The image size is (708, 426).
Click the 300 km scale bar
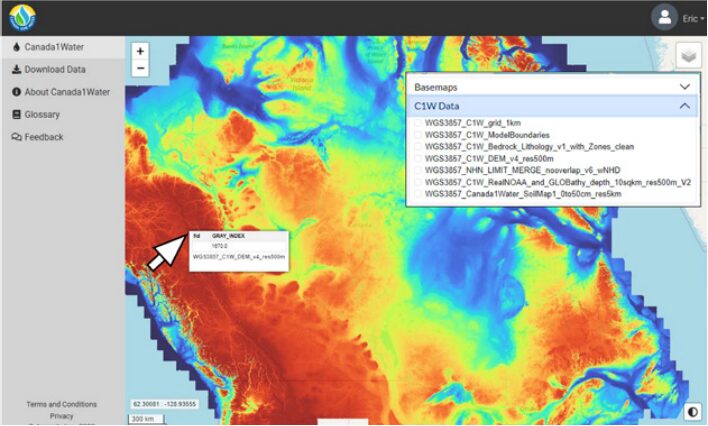146,419
